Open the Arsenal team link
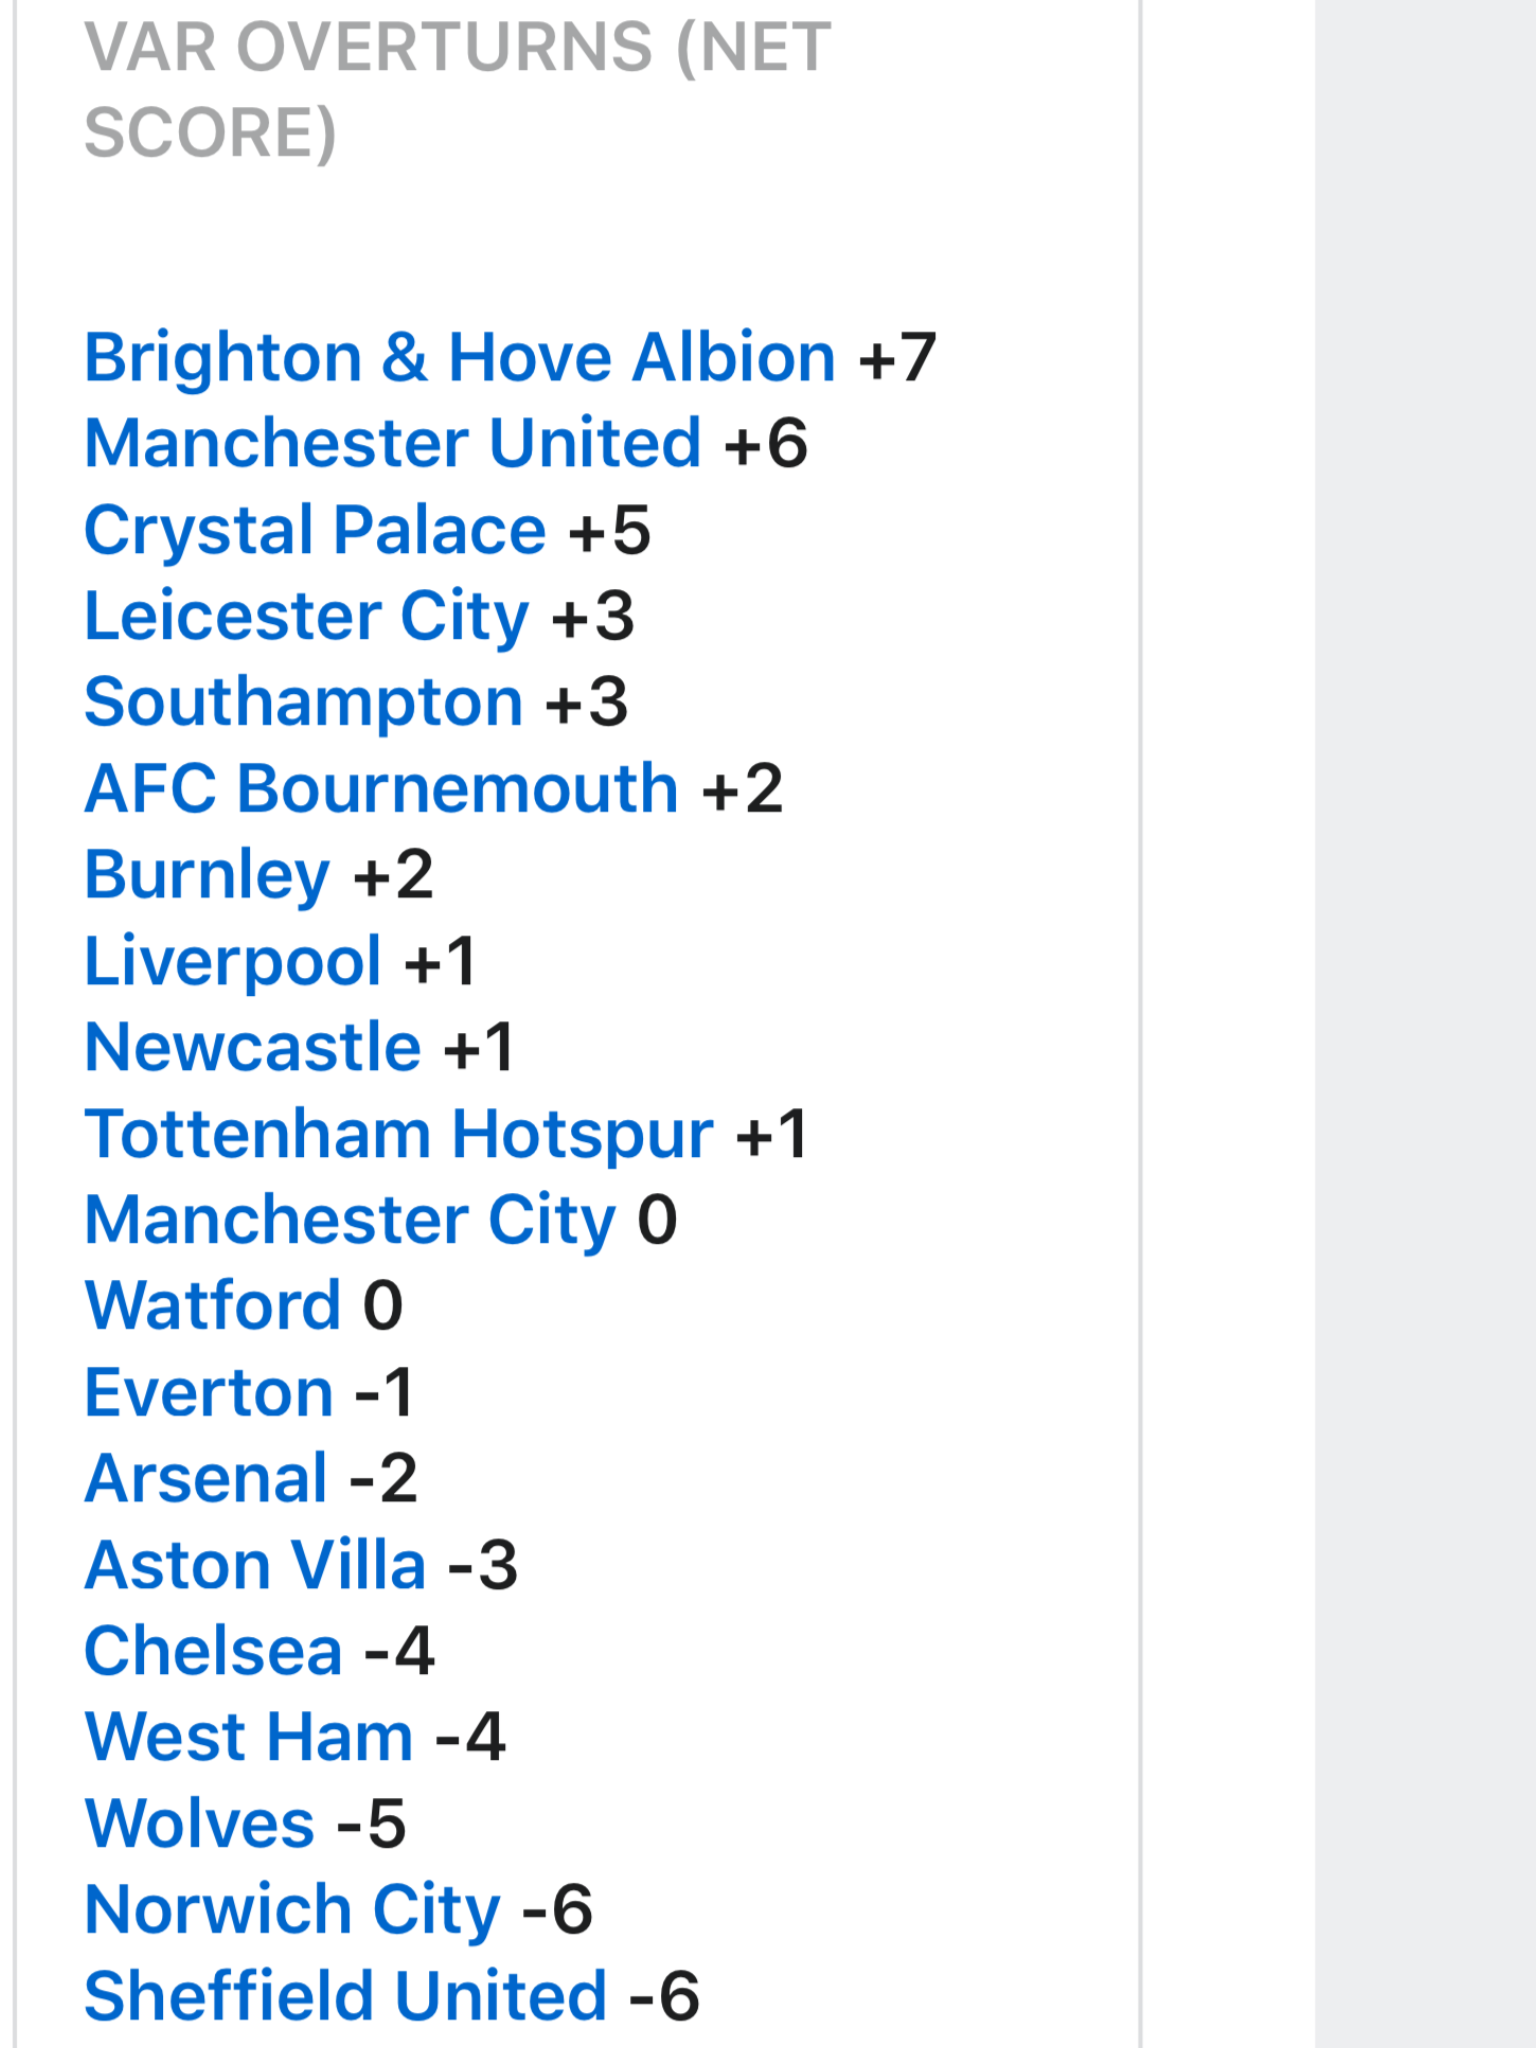The width and height of the screenshot is (1536, 2048). point(206,1478)
